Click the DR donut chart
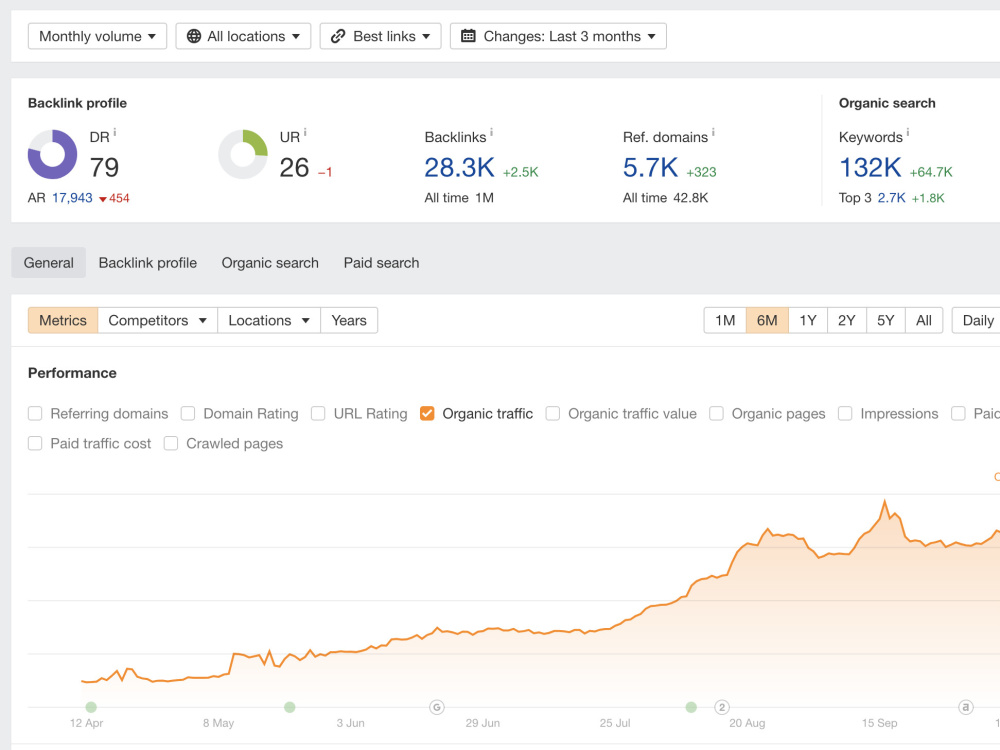 52,154
